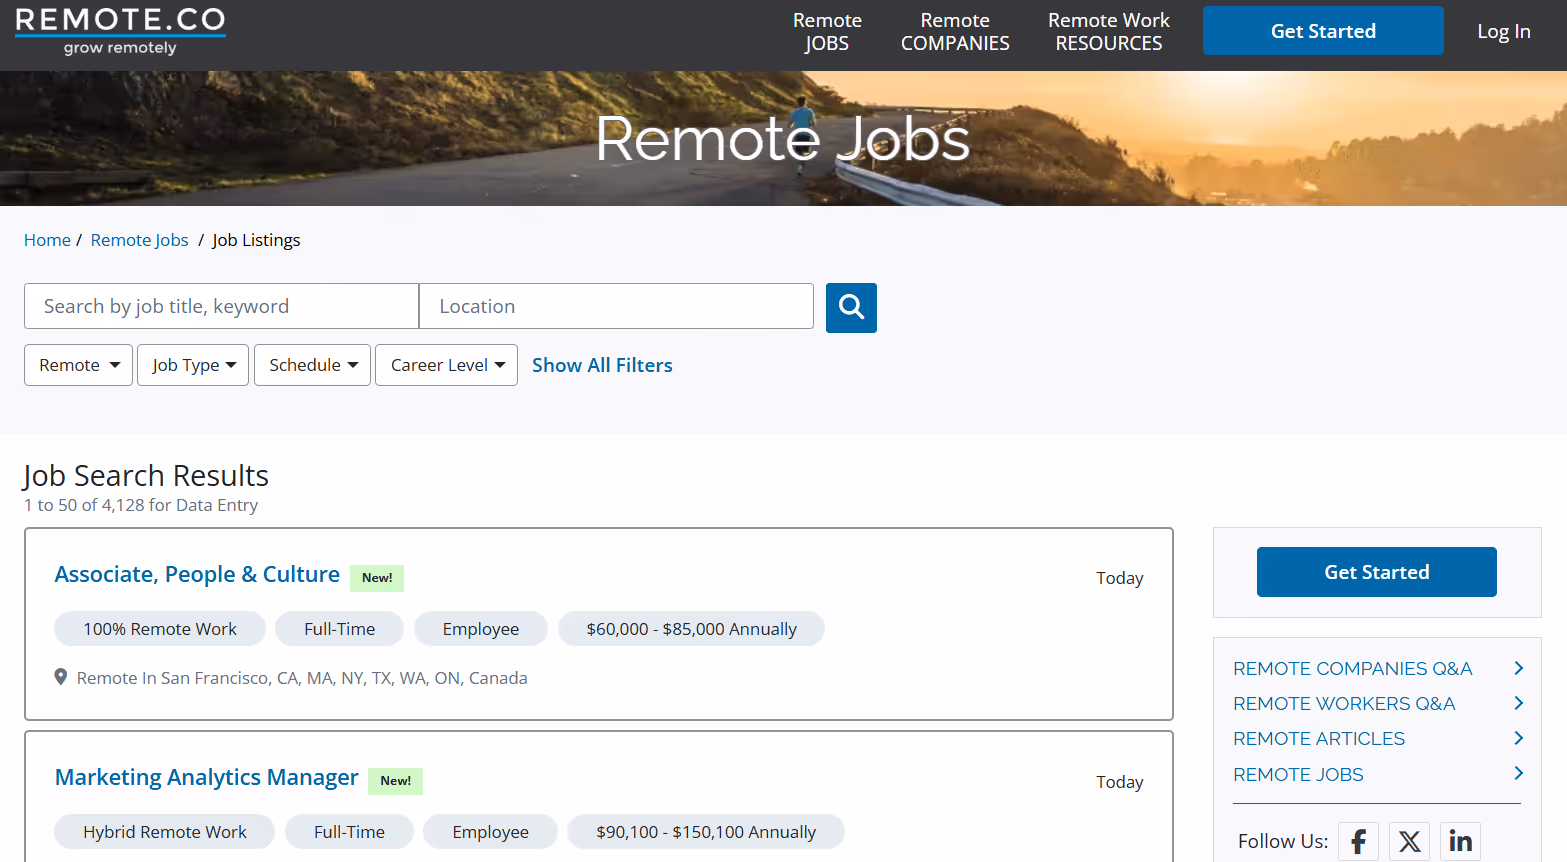
Task: Click chevron next to Remote Workers Q&A
Action: 1518,703
